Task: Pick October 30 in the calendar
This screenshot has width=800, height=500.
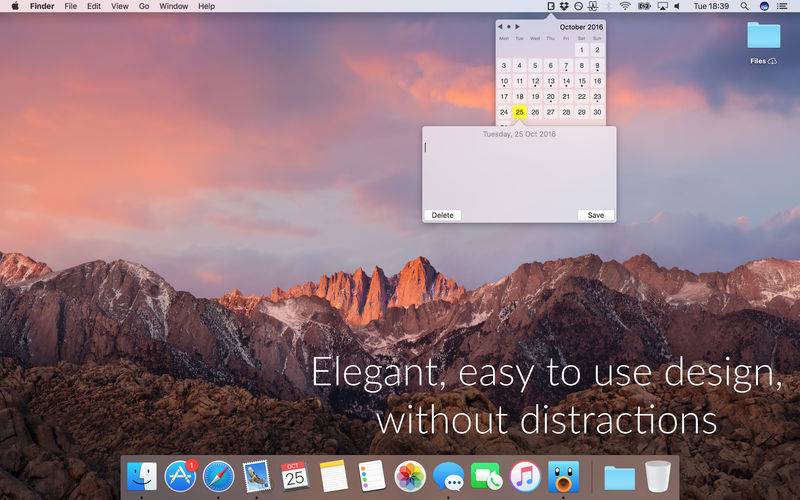Action: 597,112
